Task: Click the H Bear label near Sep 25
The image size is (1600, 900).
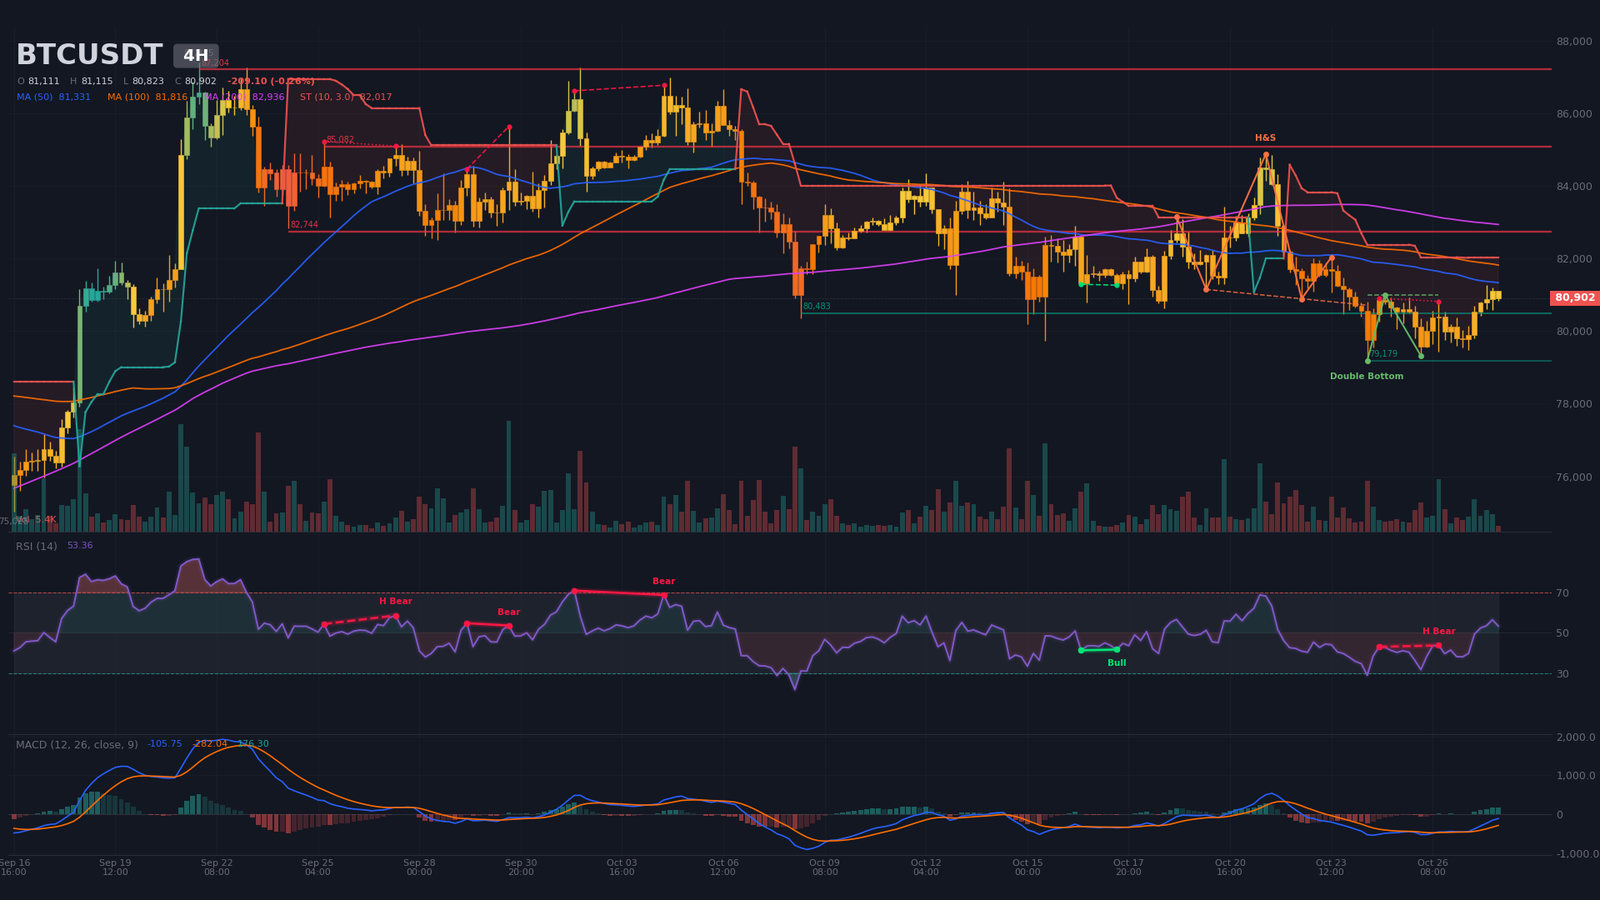Action: pos(395,601)
